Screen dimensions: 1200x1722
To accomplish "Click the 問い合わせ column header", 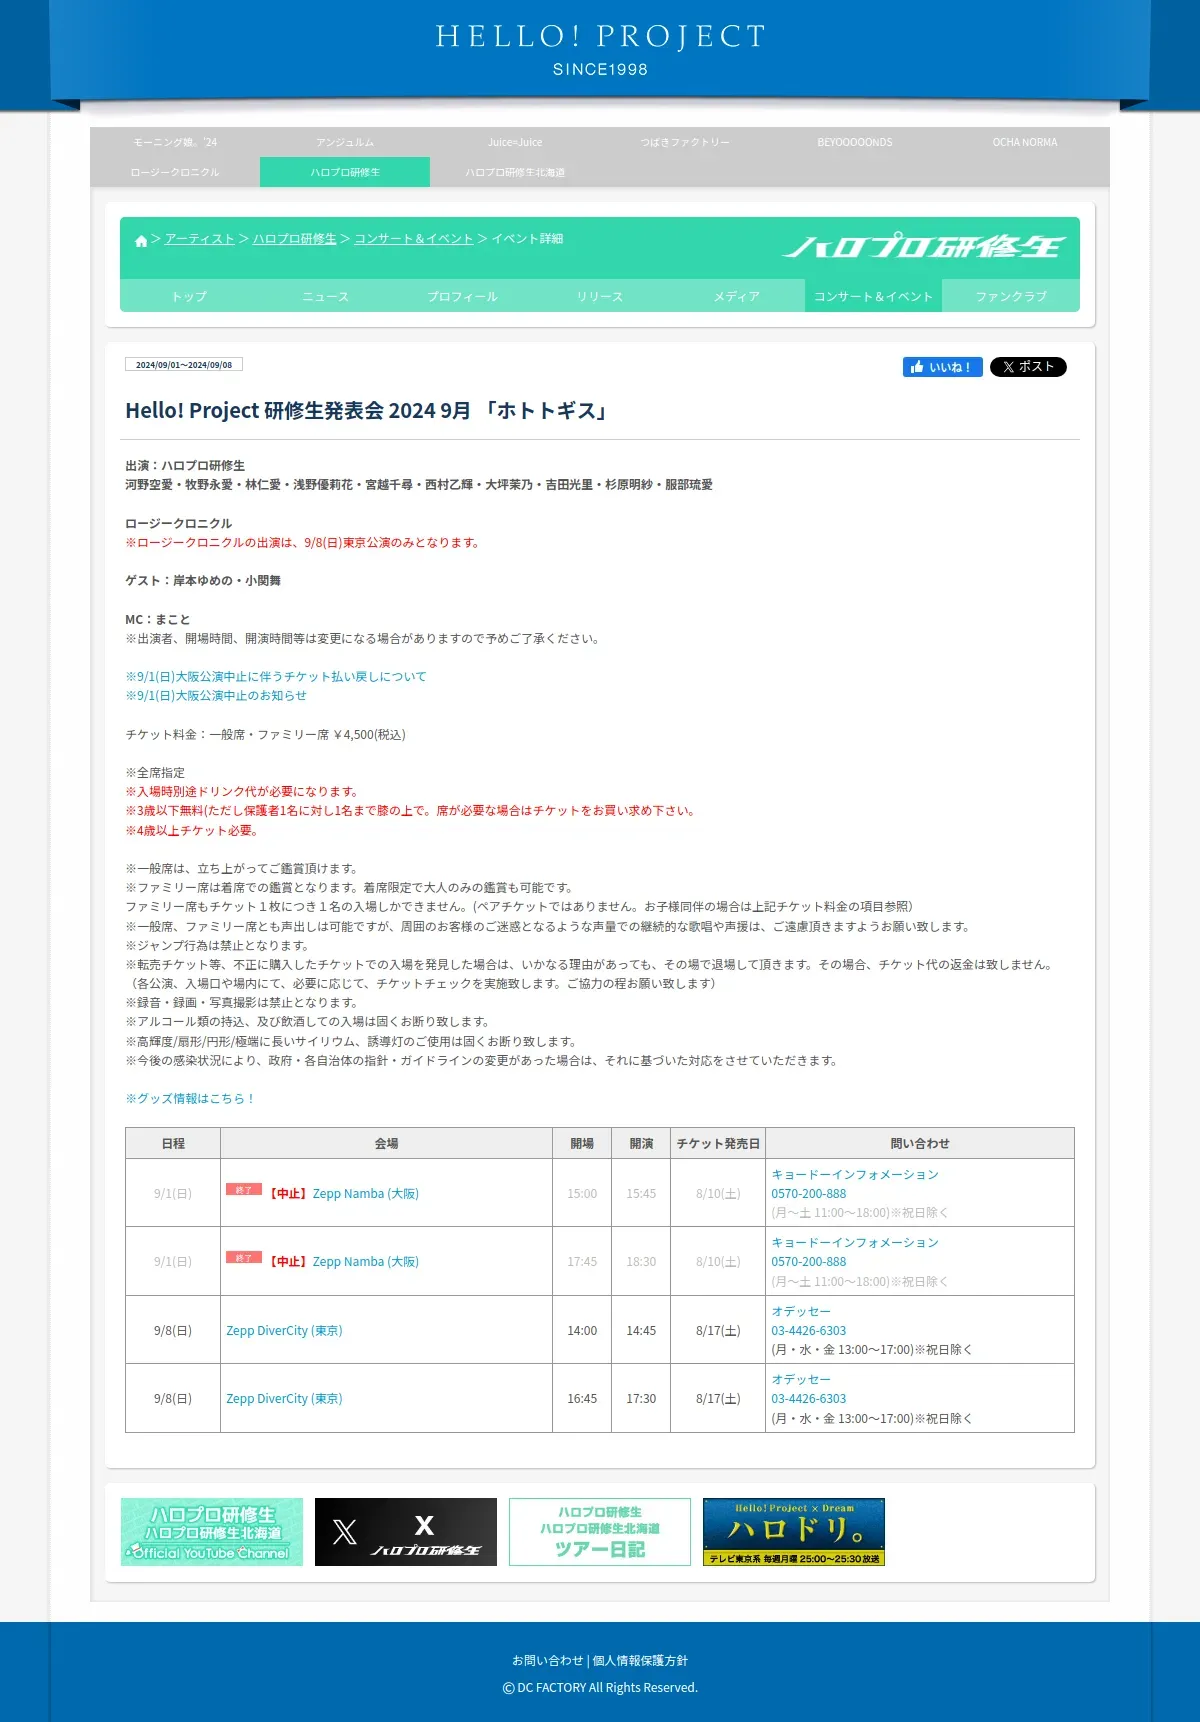I will (920, 1143).
